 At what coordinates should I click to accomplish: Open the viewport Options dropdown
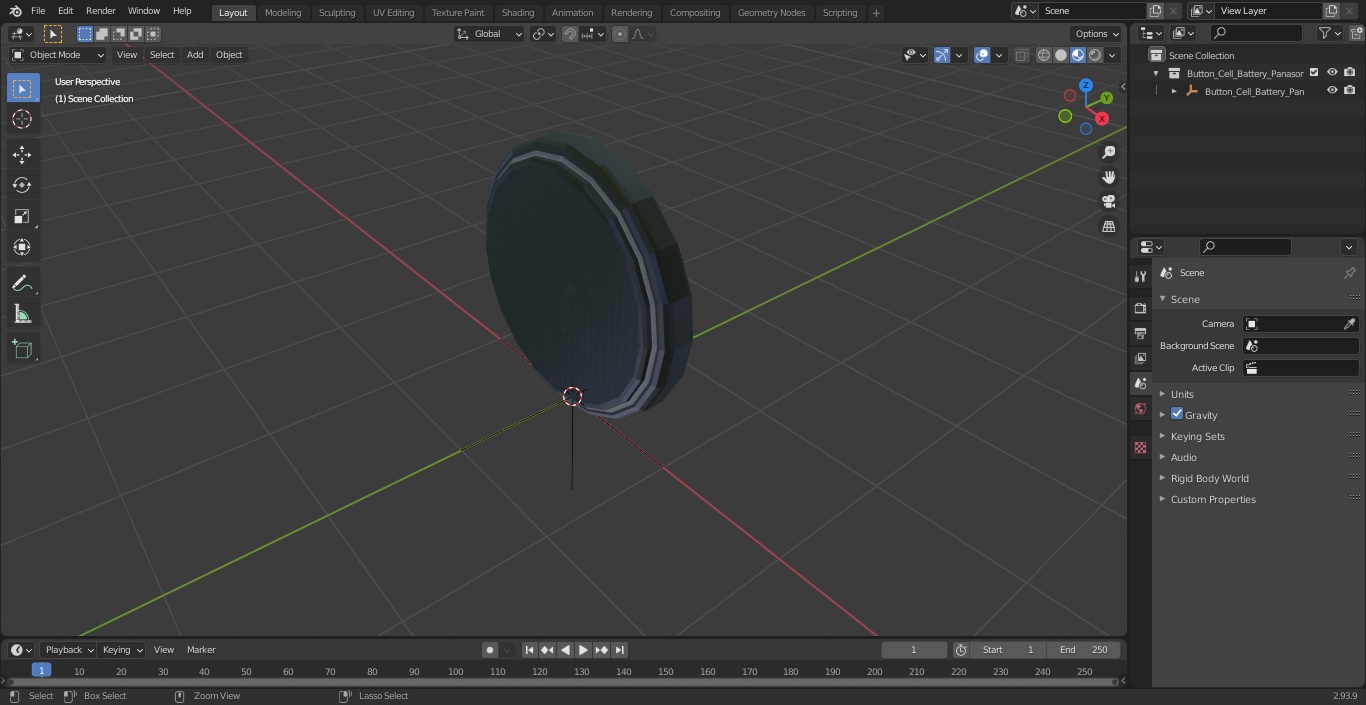point(1097,34)
